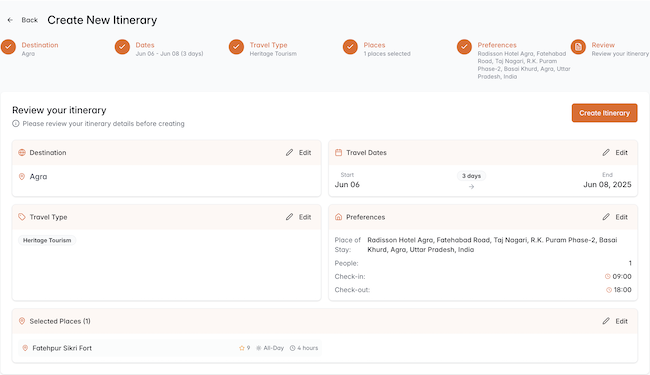
Task: Click the 3 days duration badge
Action: click(x=471, y=176)
